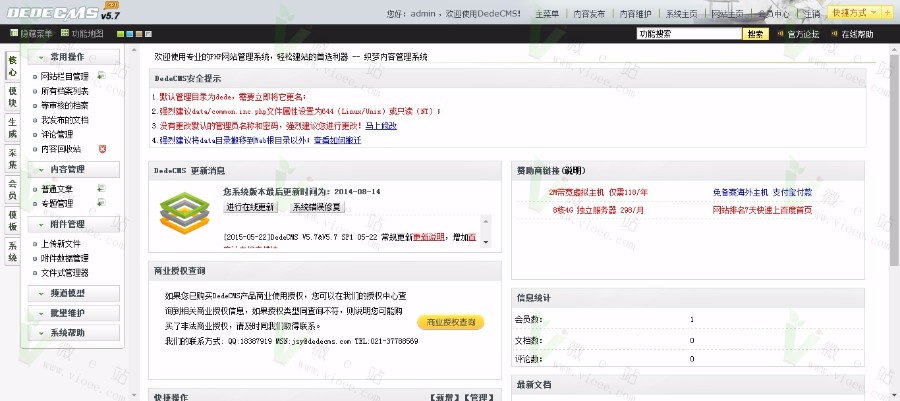The height and width of the screenshot is (401, 900).
Task: Open the 在线帮助 link
Action: (858, 34)
